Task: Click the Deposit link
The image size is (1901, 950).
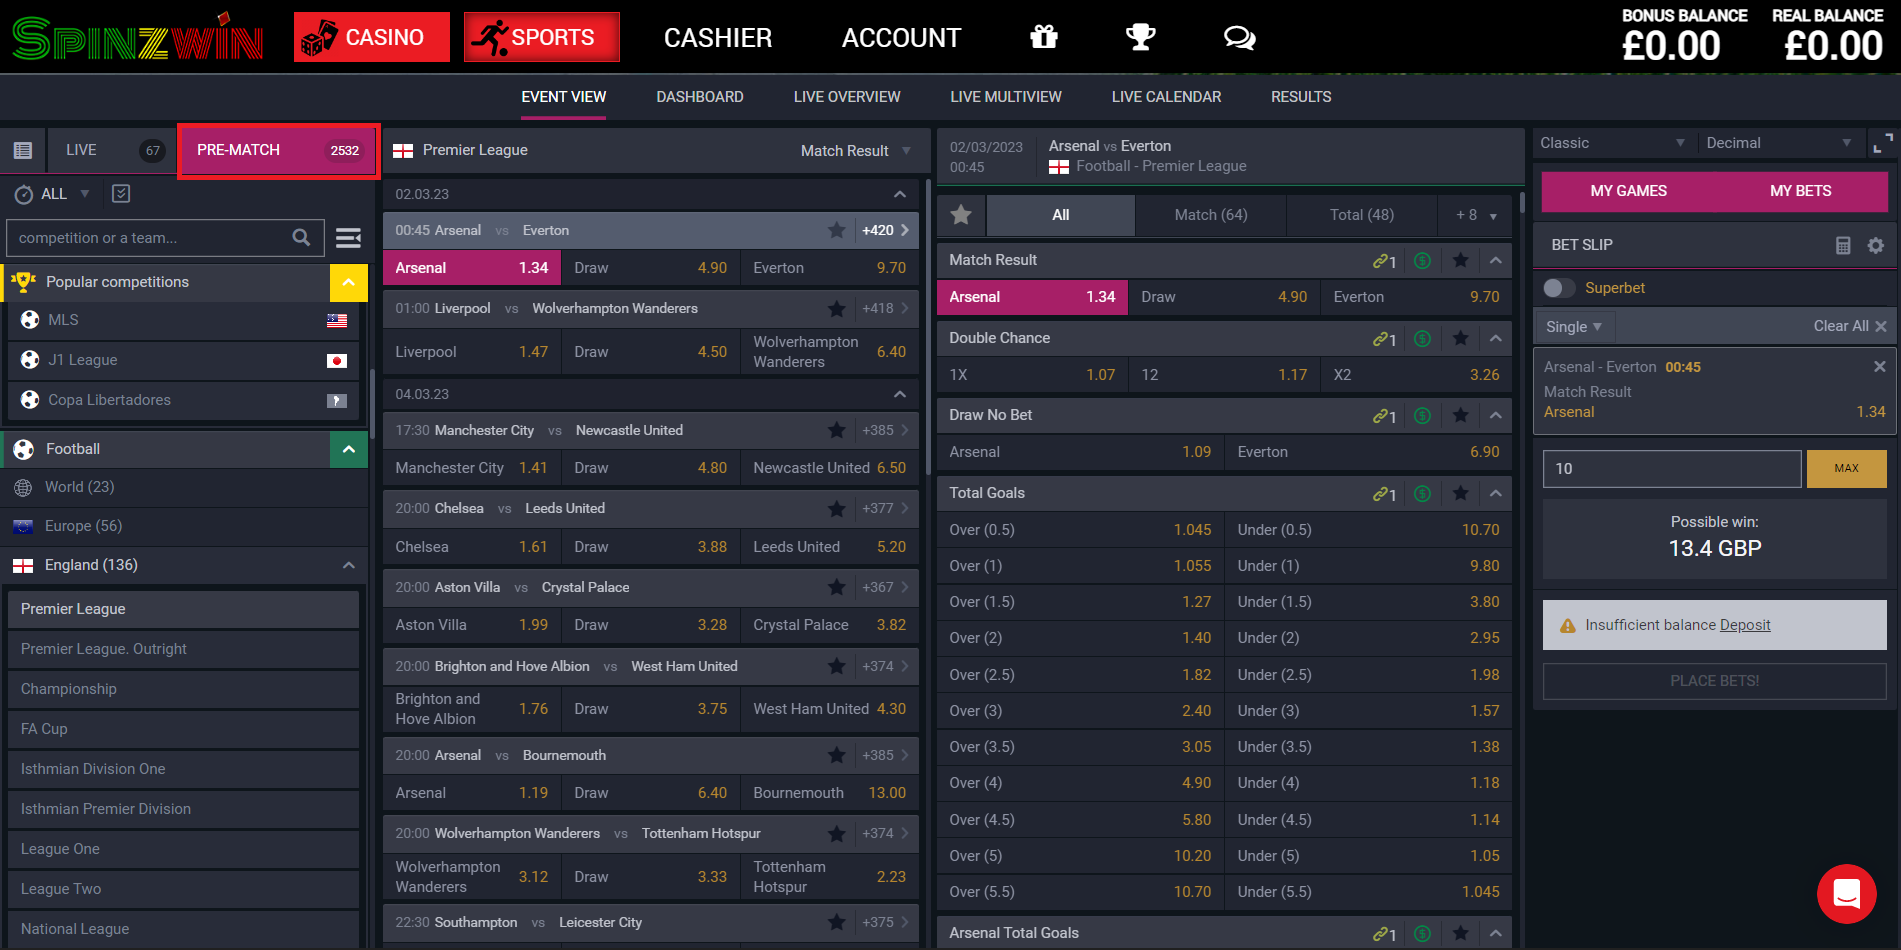Action: pos(1745,625)
